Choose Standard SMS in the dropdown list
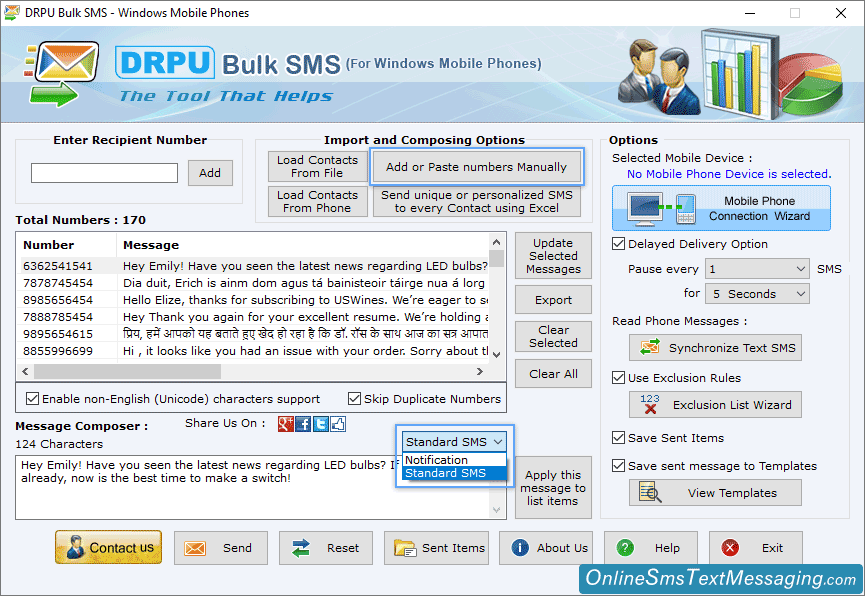Viewport: 865px width, 596px height. 454,473
